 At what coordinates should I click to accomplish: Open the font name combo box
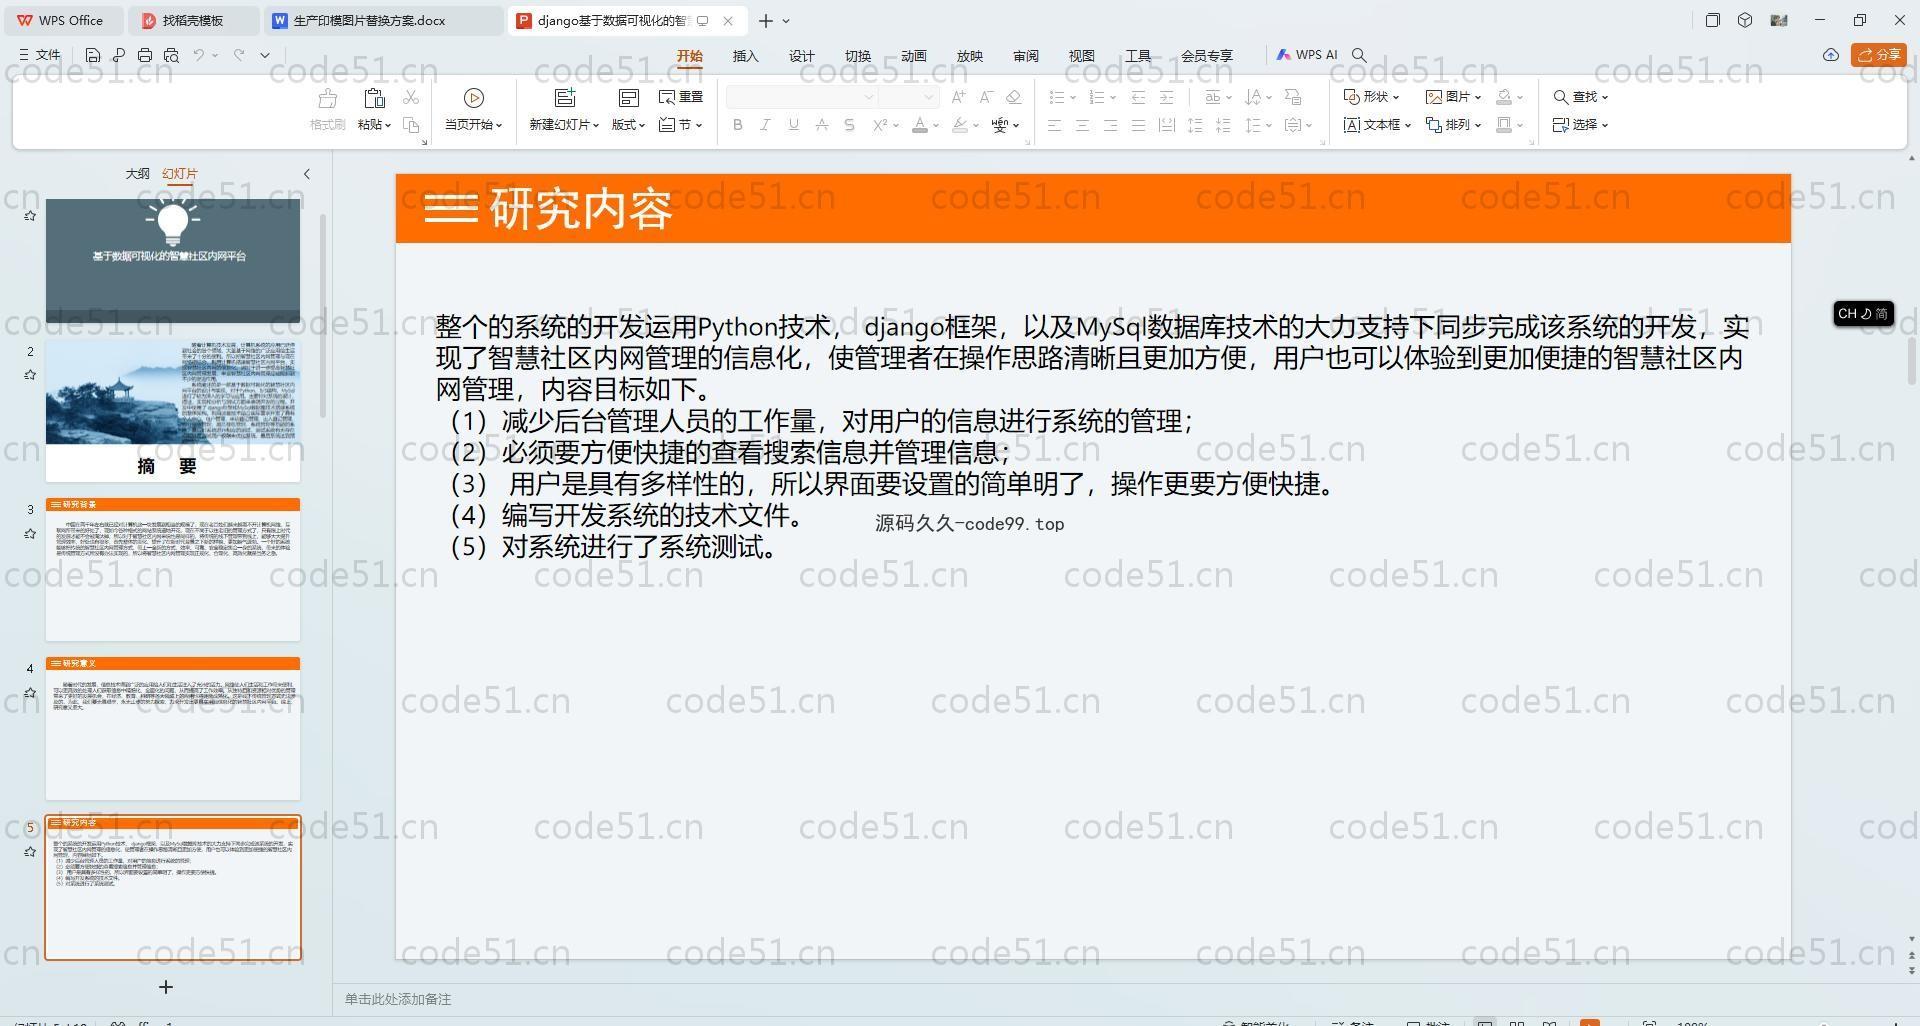pos(802,97)
